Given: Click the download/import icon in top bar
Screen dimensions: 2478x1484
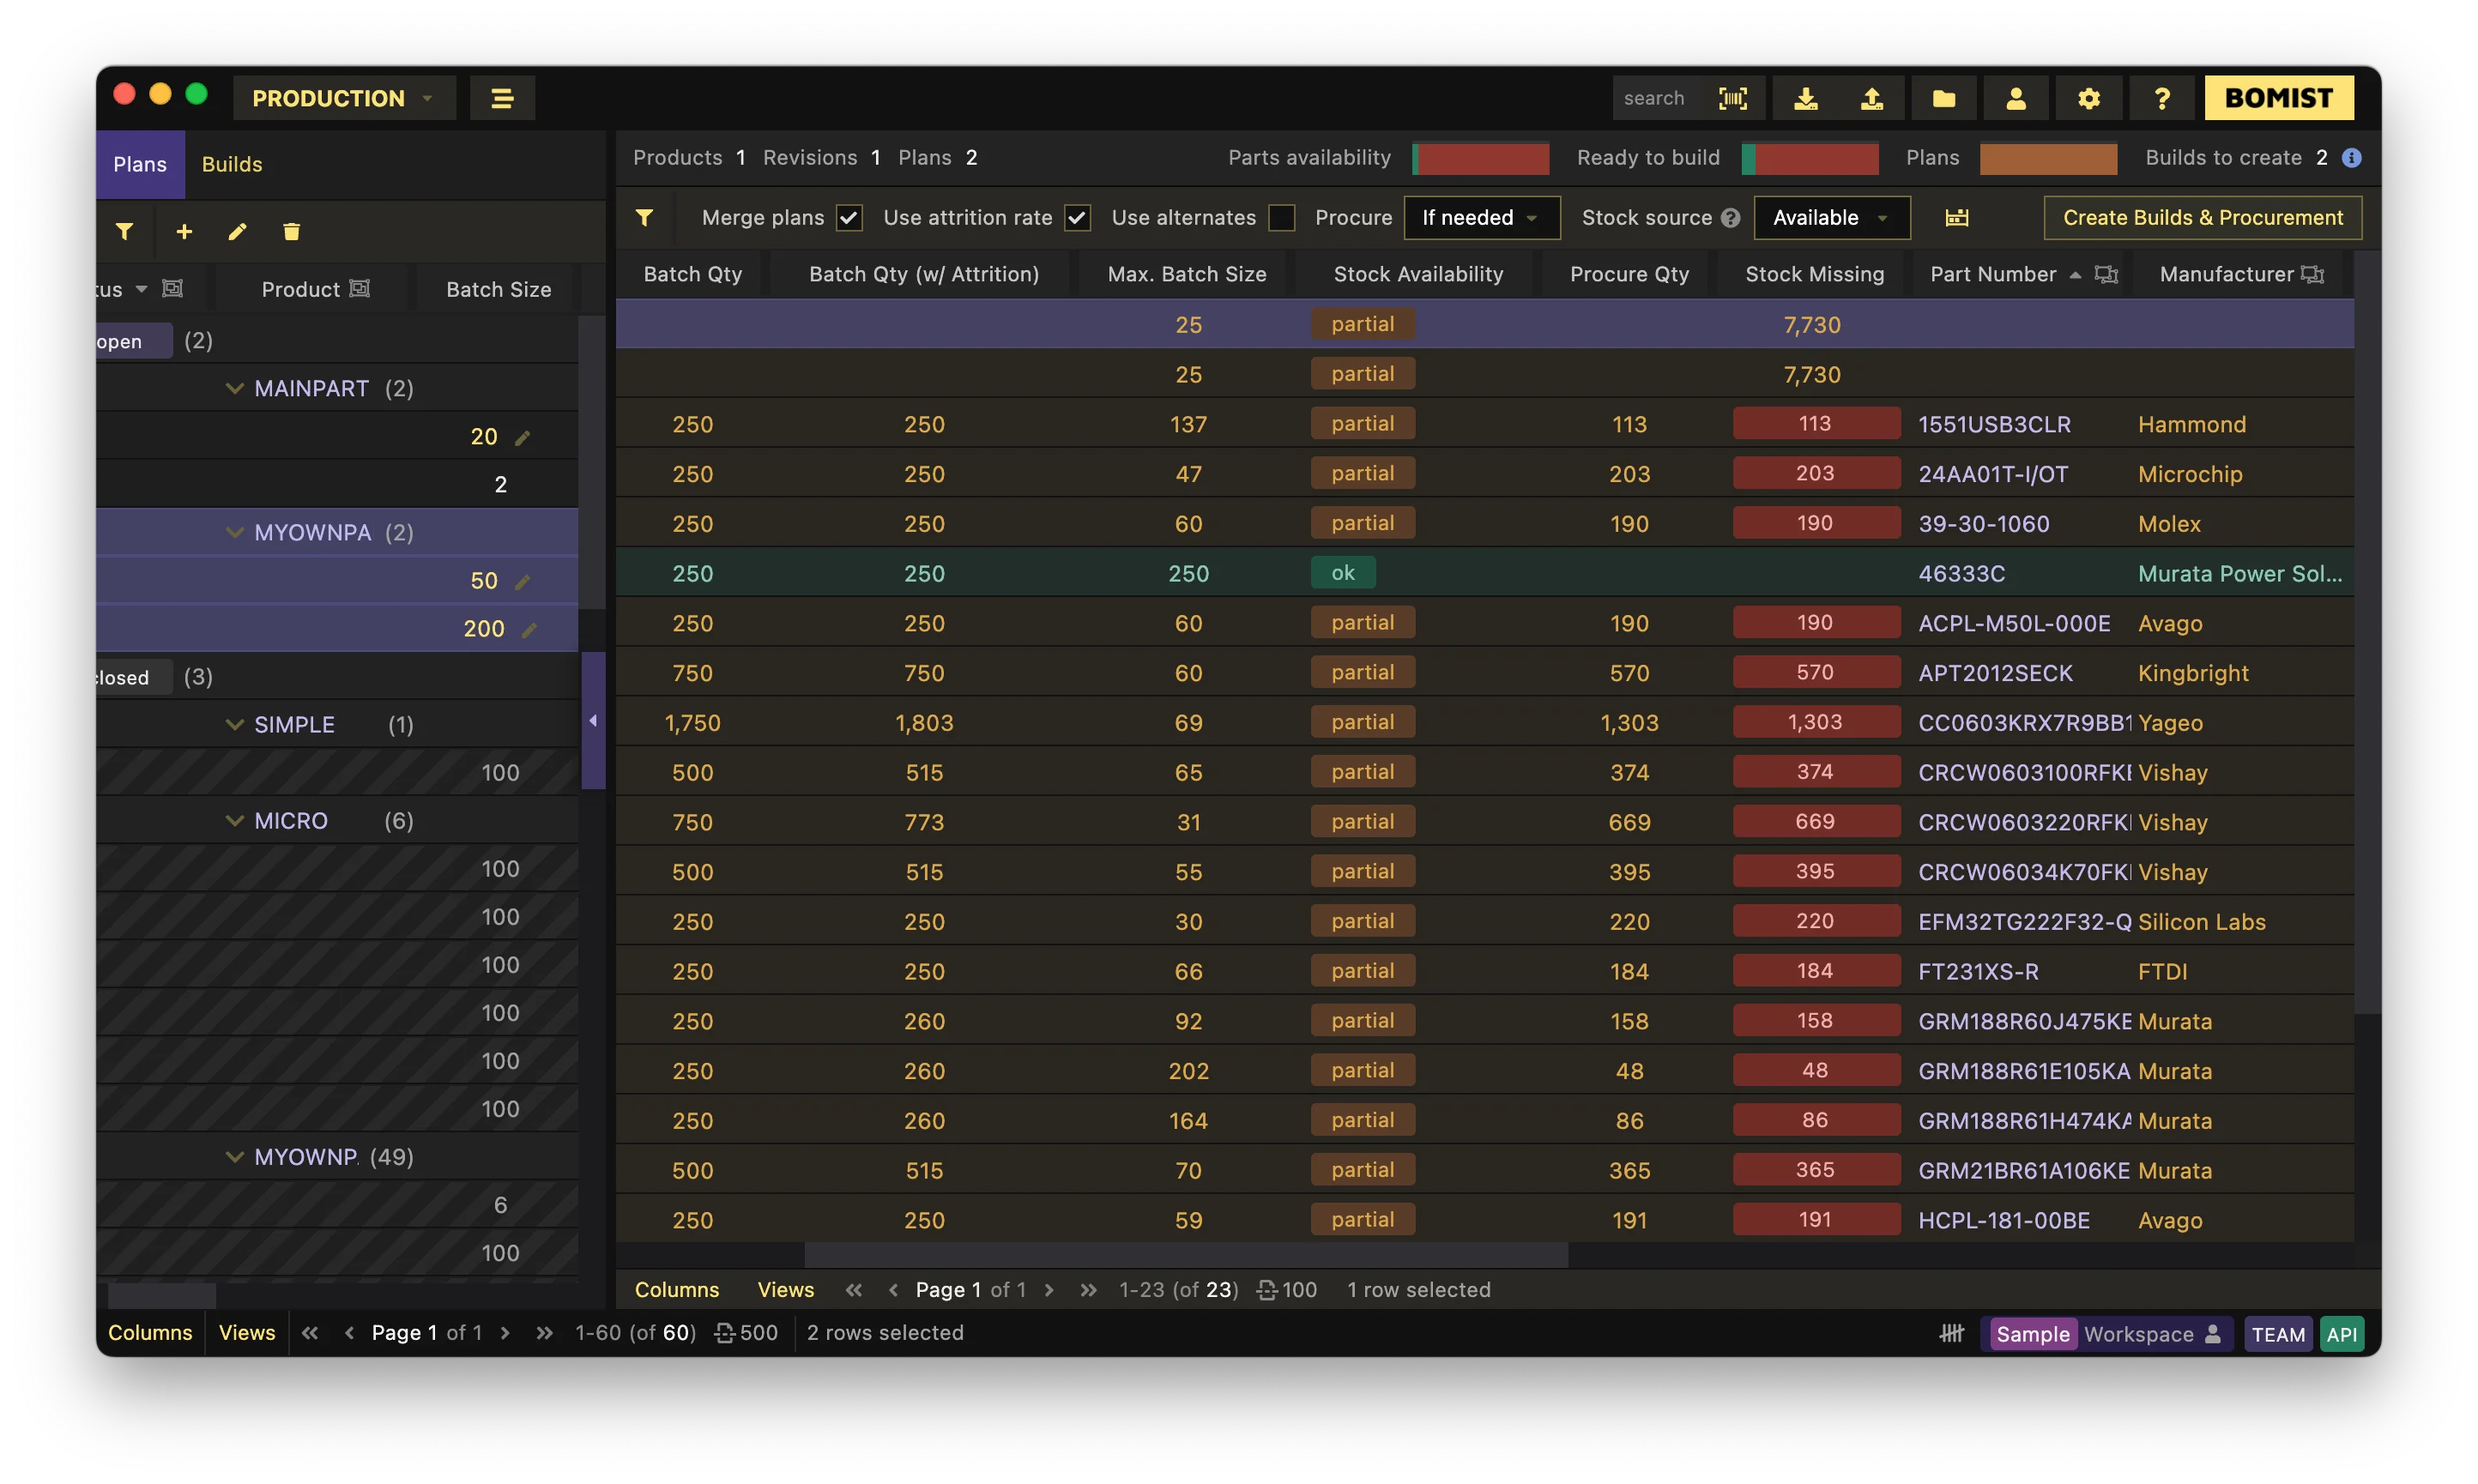Looking at the screenshot, I should pos(1805,98).
